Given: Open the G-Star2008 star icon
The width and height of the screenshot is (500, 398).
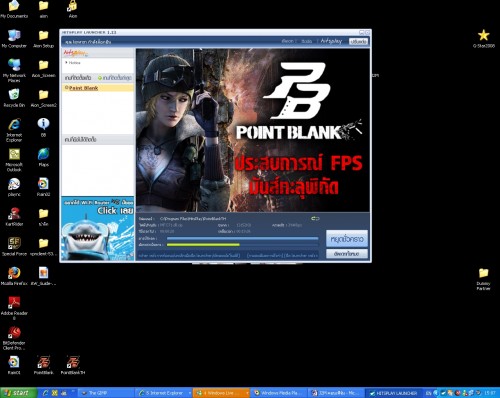Looking at the screenshot, I should pos(483,38).
